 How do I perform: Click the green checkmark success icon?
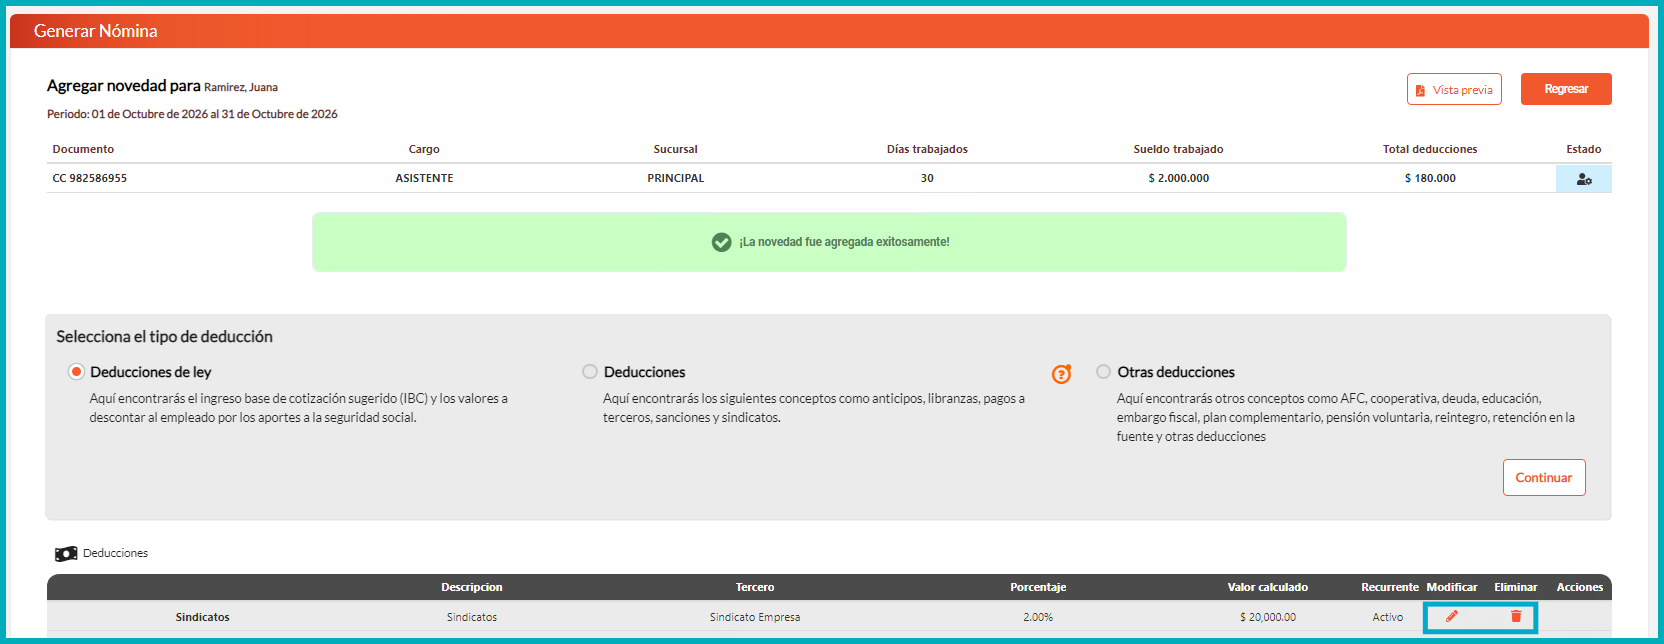pyautogui.click(x=721, y=242)
